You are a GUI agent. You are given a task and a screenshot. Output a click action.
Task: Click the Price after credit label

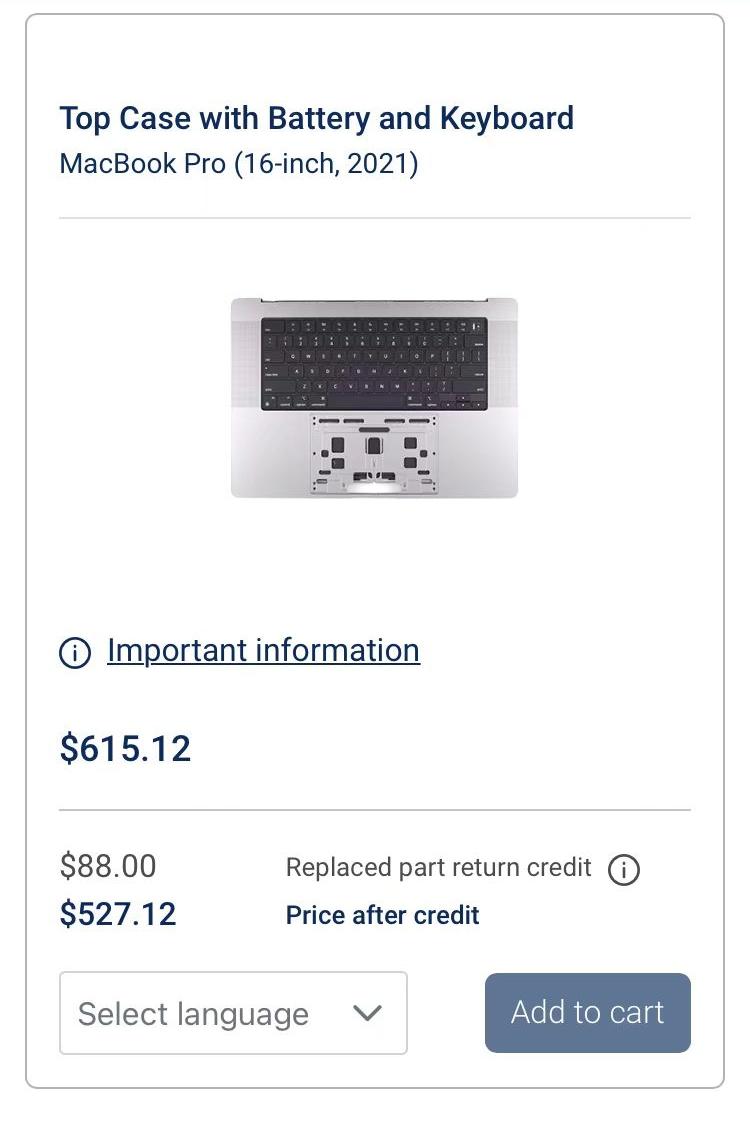pyautogui.click(x=382, y=915)
